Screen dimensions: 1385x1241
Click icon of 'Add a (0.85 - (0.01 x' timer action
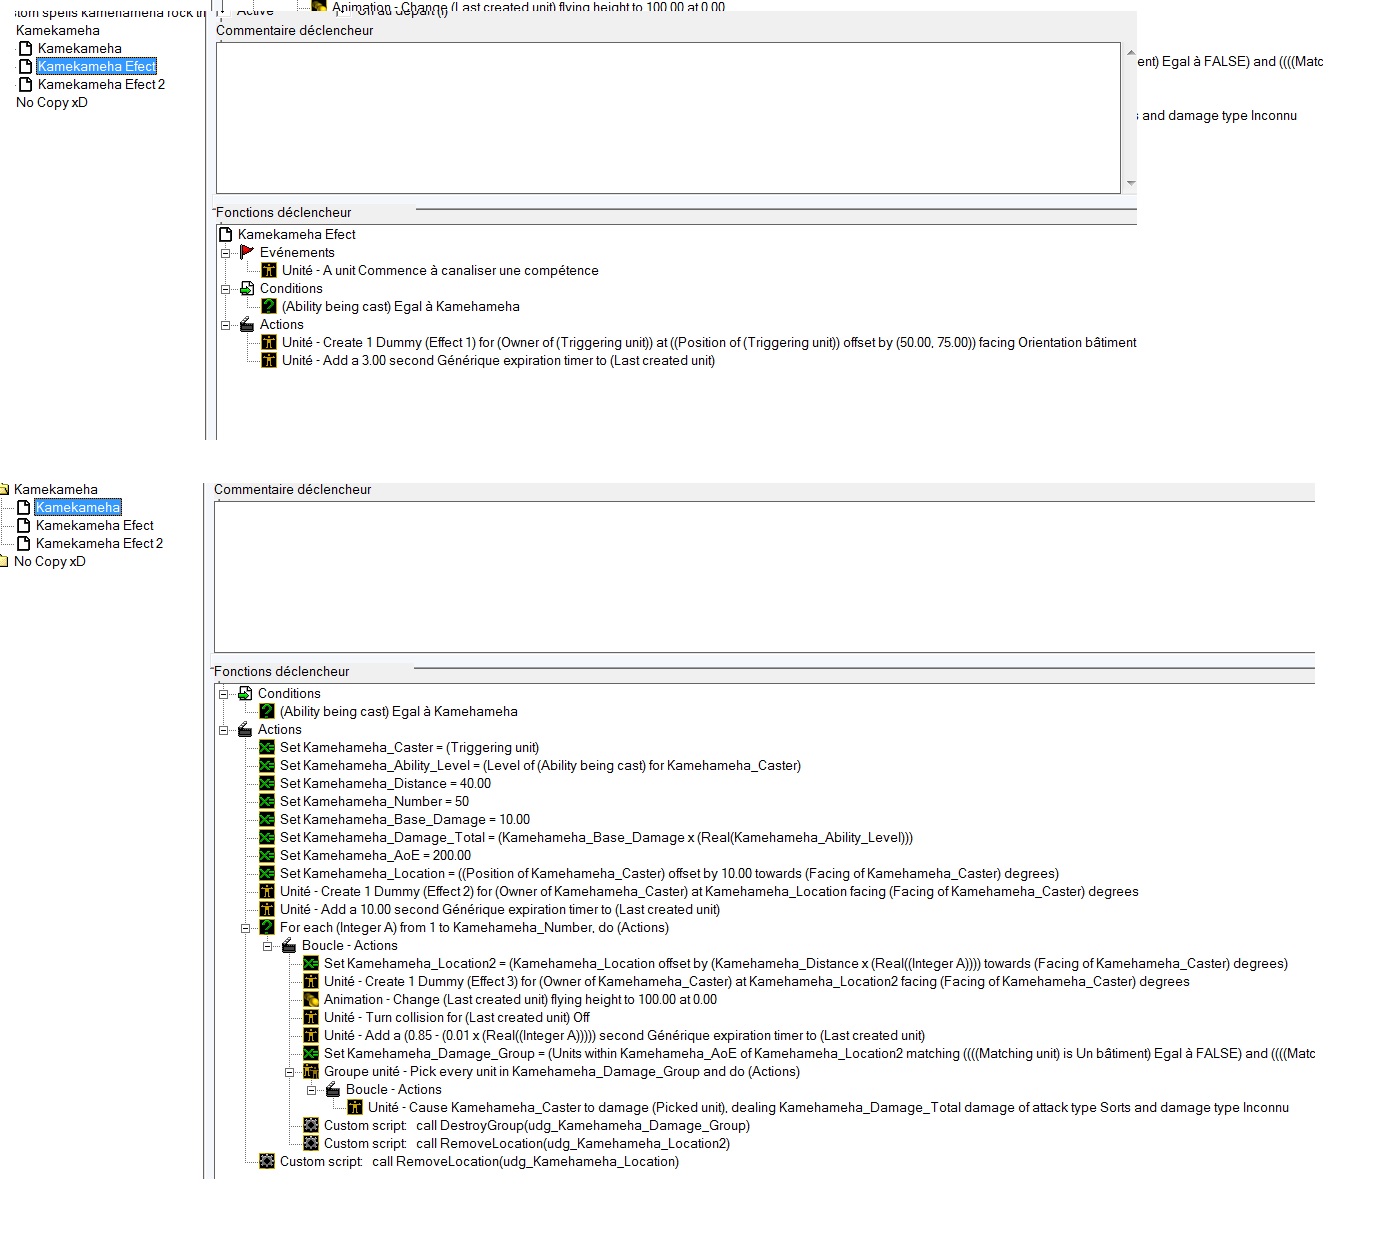tap(311, 1035)
